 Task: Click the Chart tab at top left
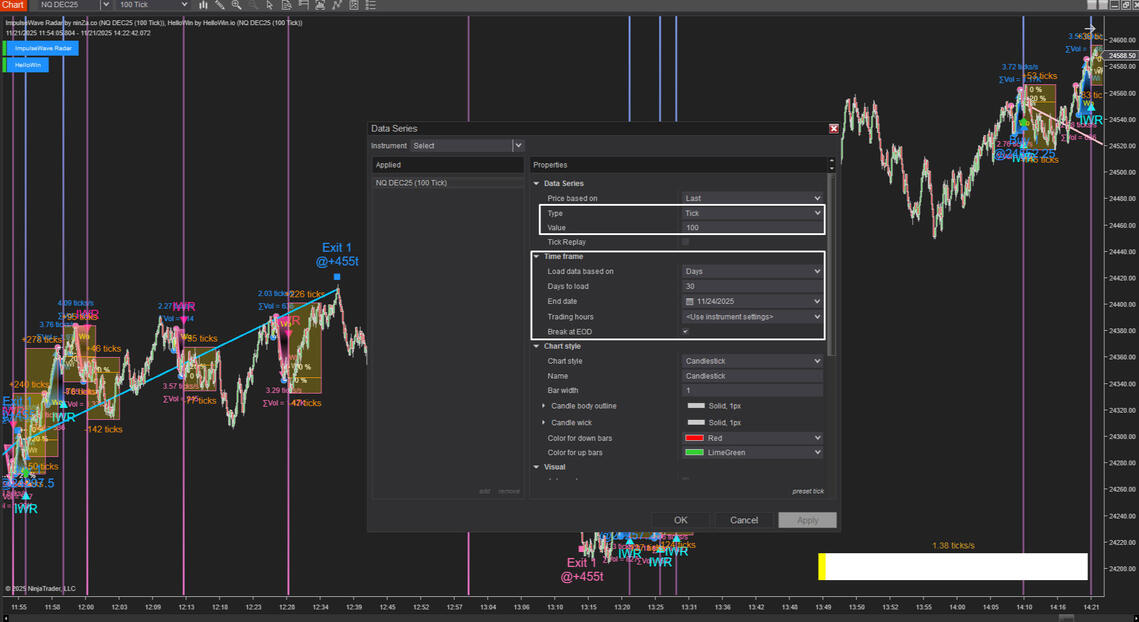tap(13, 6)
